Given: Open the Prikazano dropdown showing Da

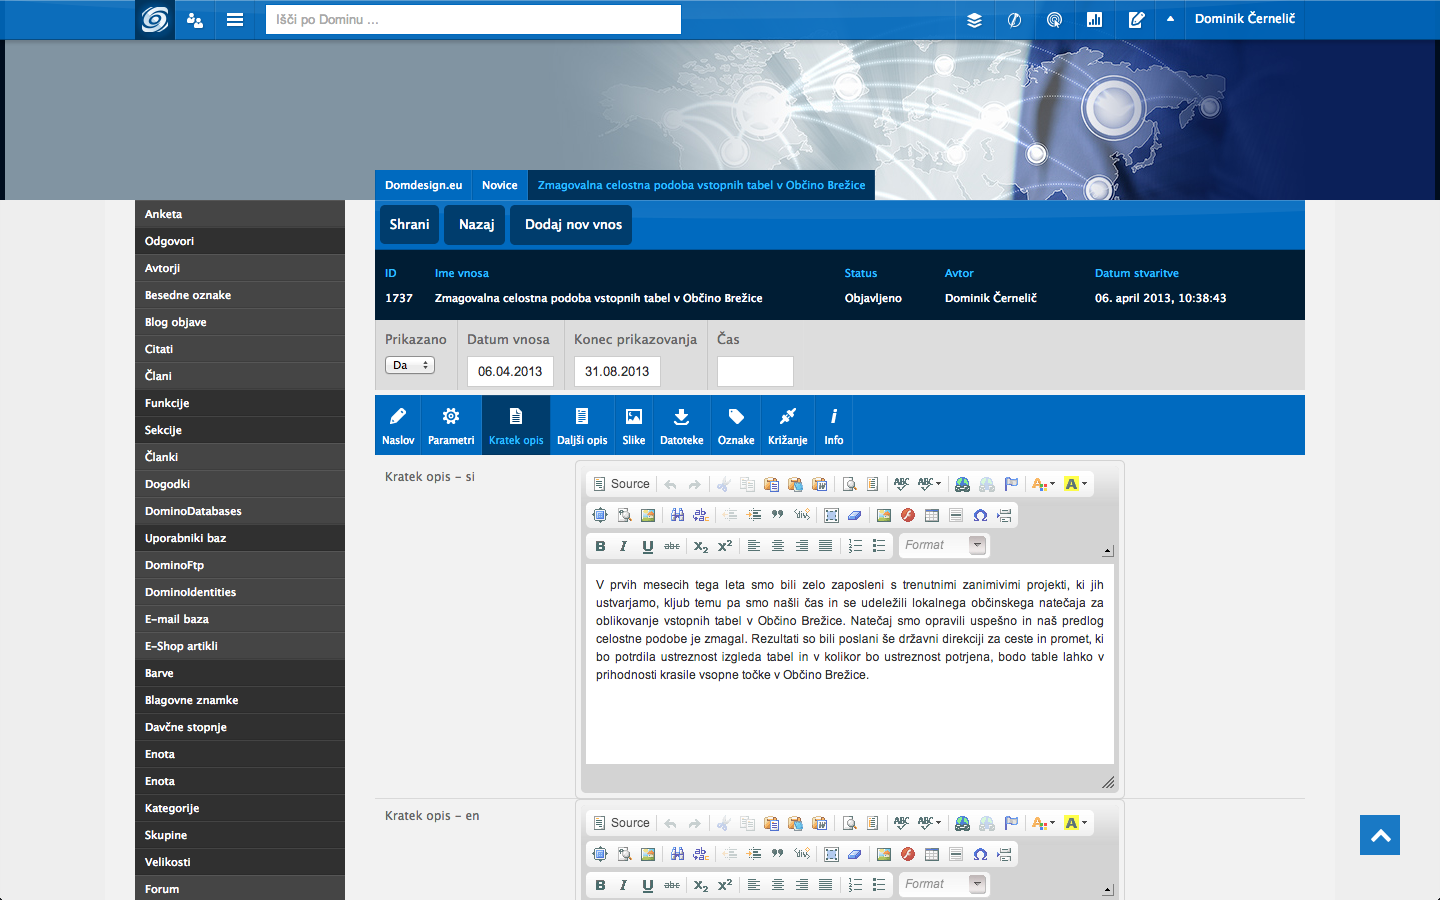Looking at the screenshot, I should pyautogui.click(x=410, y=365).
